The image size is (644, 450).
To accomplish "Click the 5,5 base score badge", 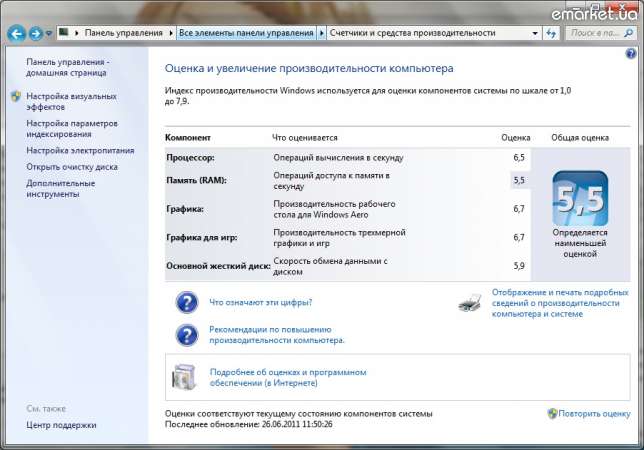I will tap(580, 198).
